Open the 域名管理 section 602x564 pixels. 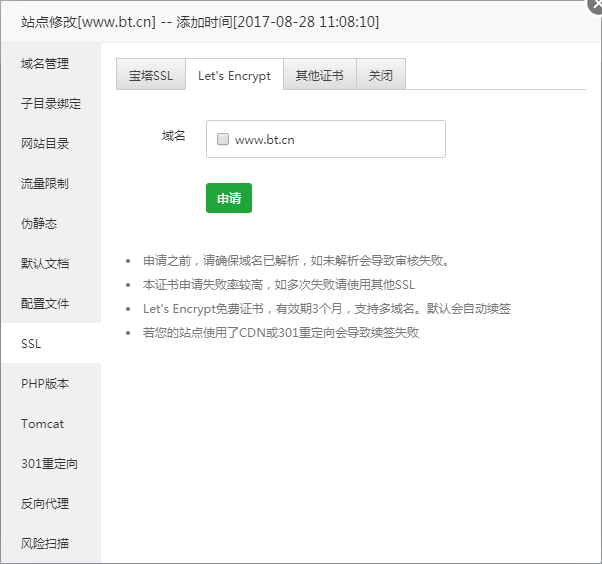(46, 64)
